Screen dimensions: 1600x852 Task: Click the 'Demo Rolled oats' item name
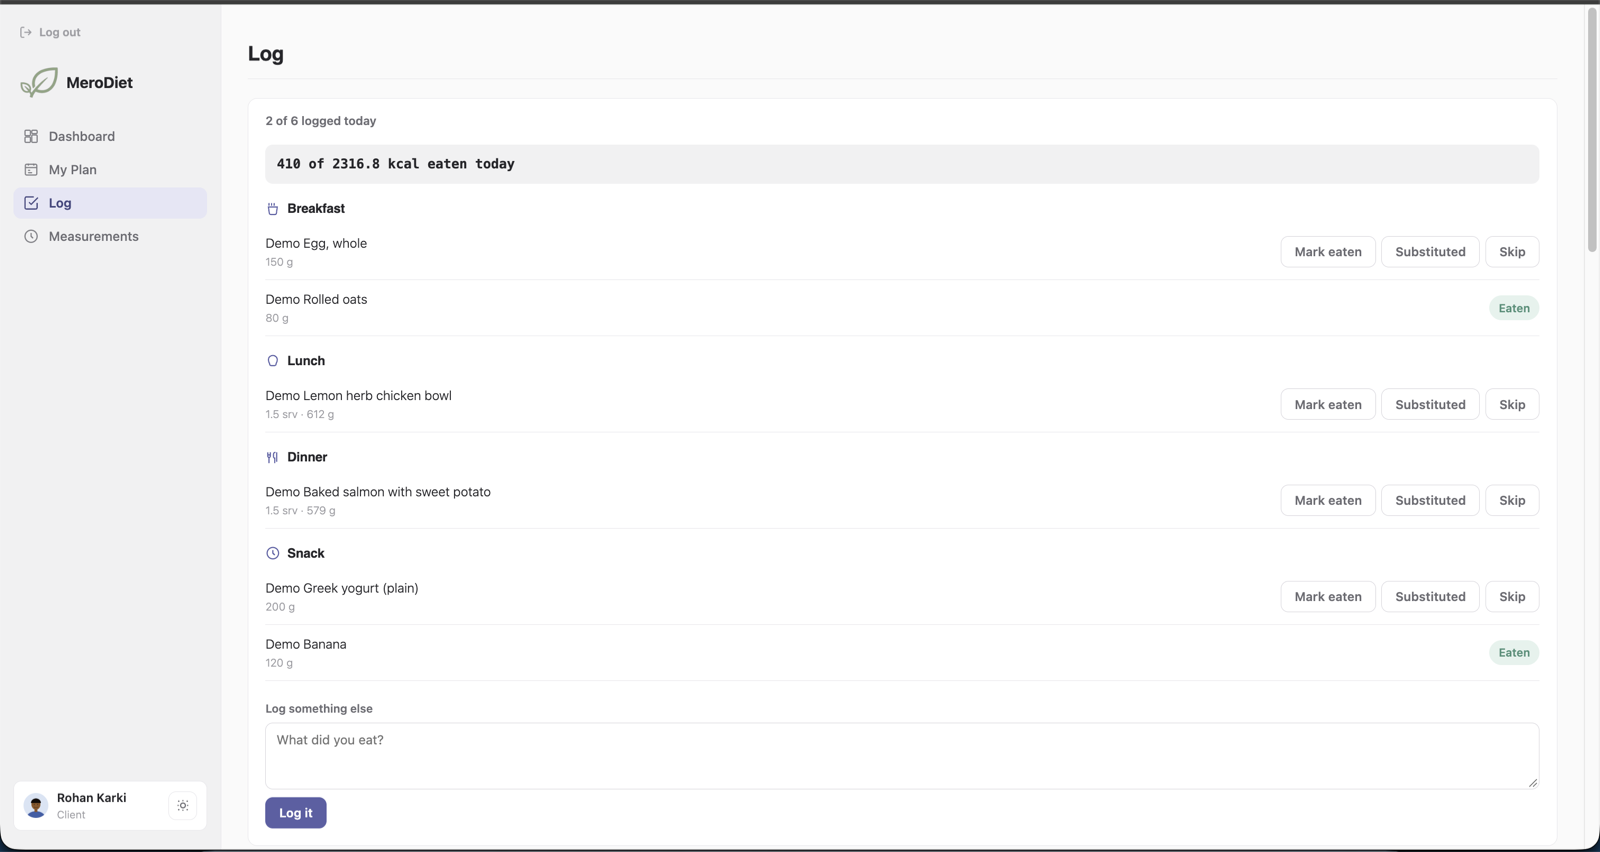click(x=316, y=299)
